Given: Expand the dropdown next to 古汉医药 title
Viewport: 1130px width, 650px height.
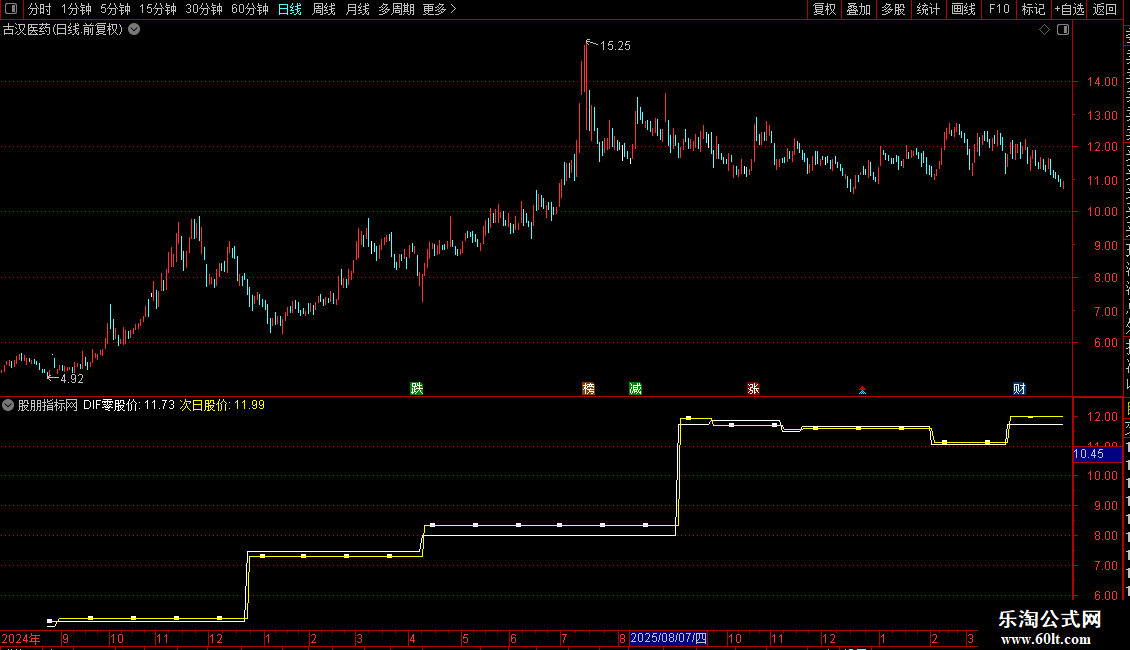Looking at the screenshot, I should click(134, 30).
